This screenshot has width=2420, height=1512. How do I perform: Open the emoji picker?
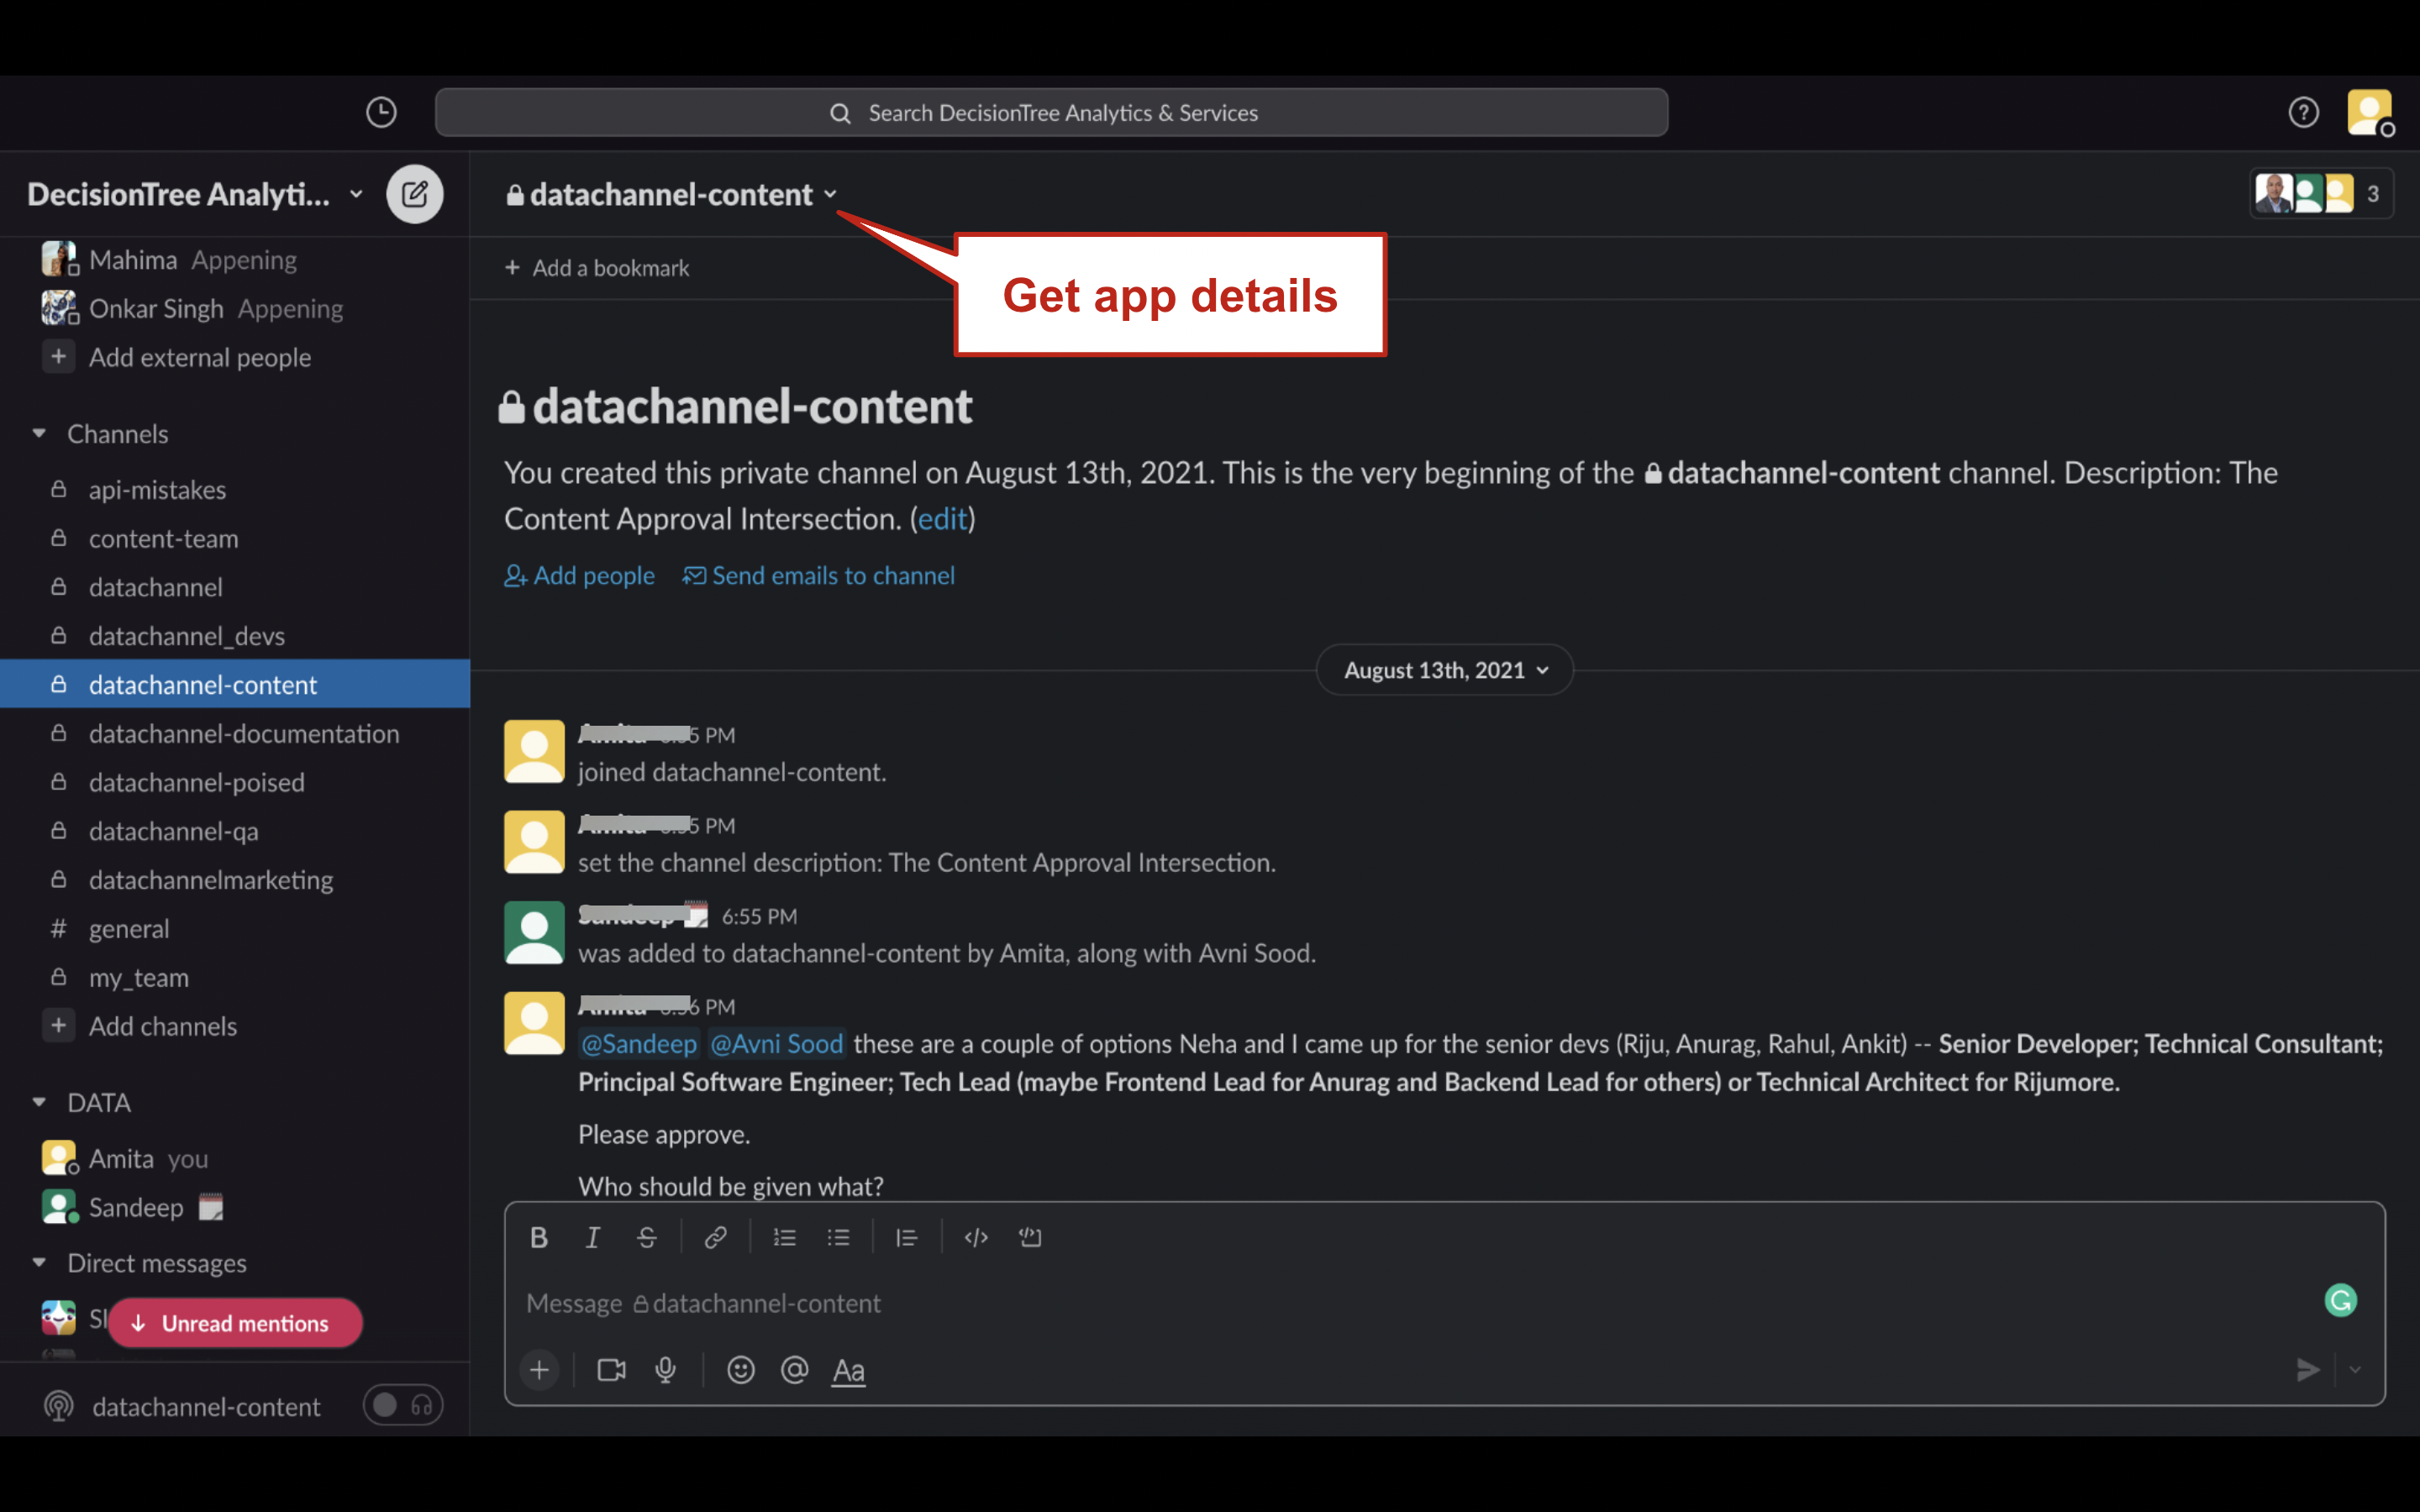pos(741,1370)
